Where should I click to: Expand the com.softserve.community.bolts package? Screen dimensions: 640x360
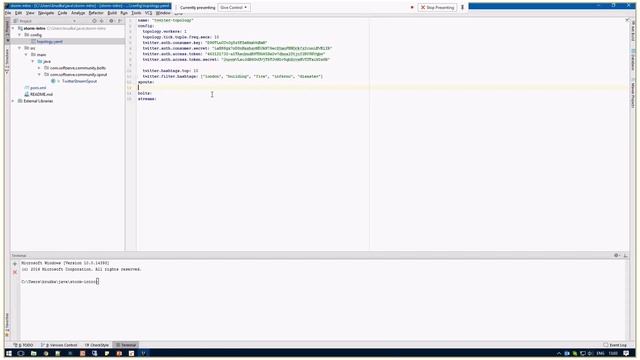pos(39,68)
